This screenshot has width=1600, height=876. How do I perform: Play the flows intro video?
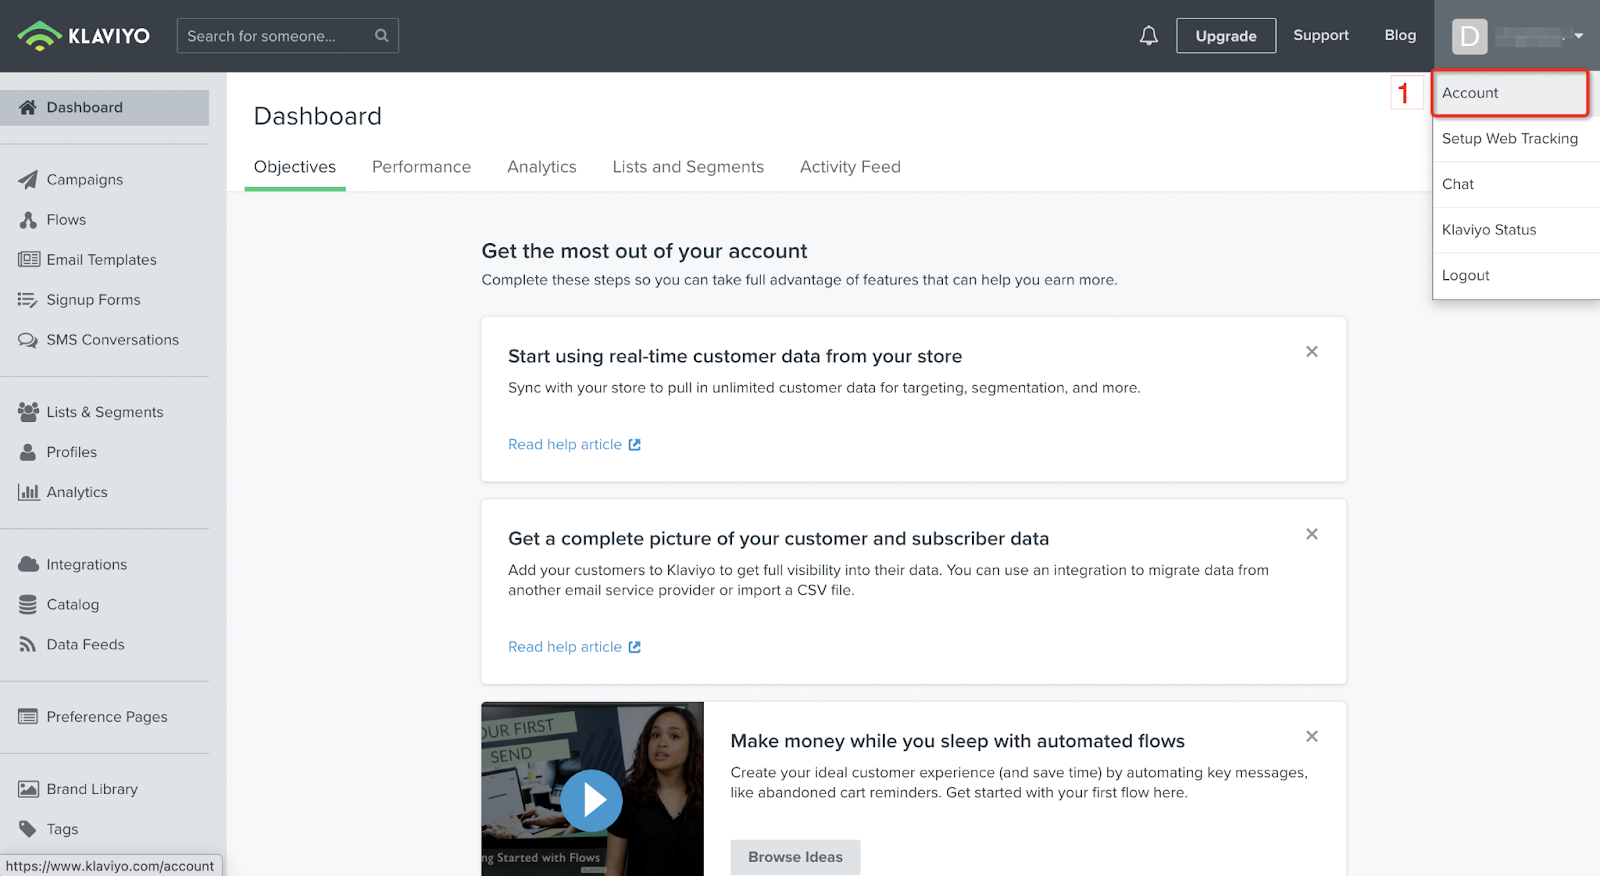click(x=591, y=800)
